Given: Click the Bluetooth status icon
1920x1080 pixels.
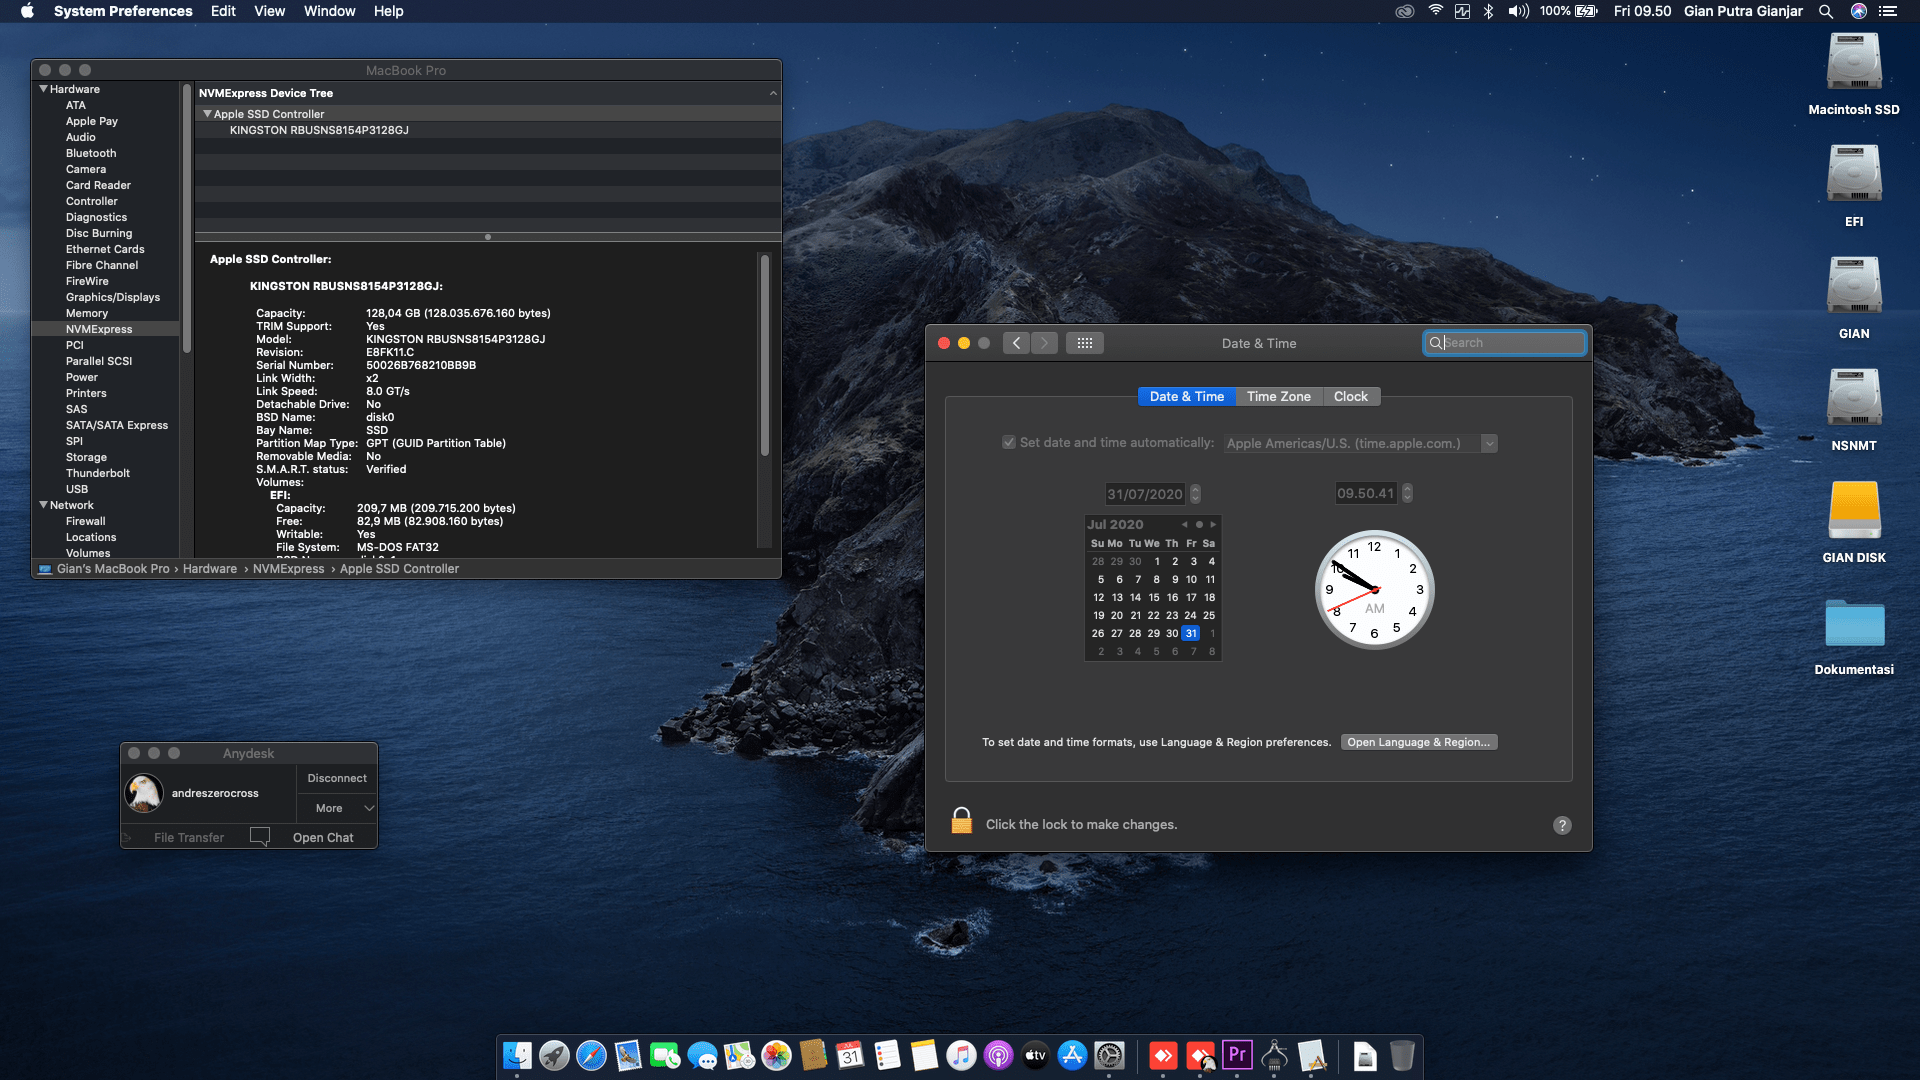Looking at the screenshot, I should point(1490,11).
